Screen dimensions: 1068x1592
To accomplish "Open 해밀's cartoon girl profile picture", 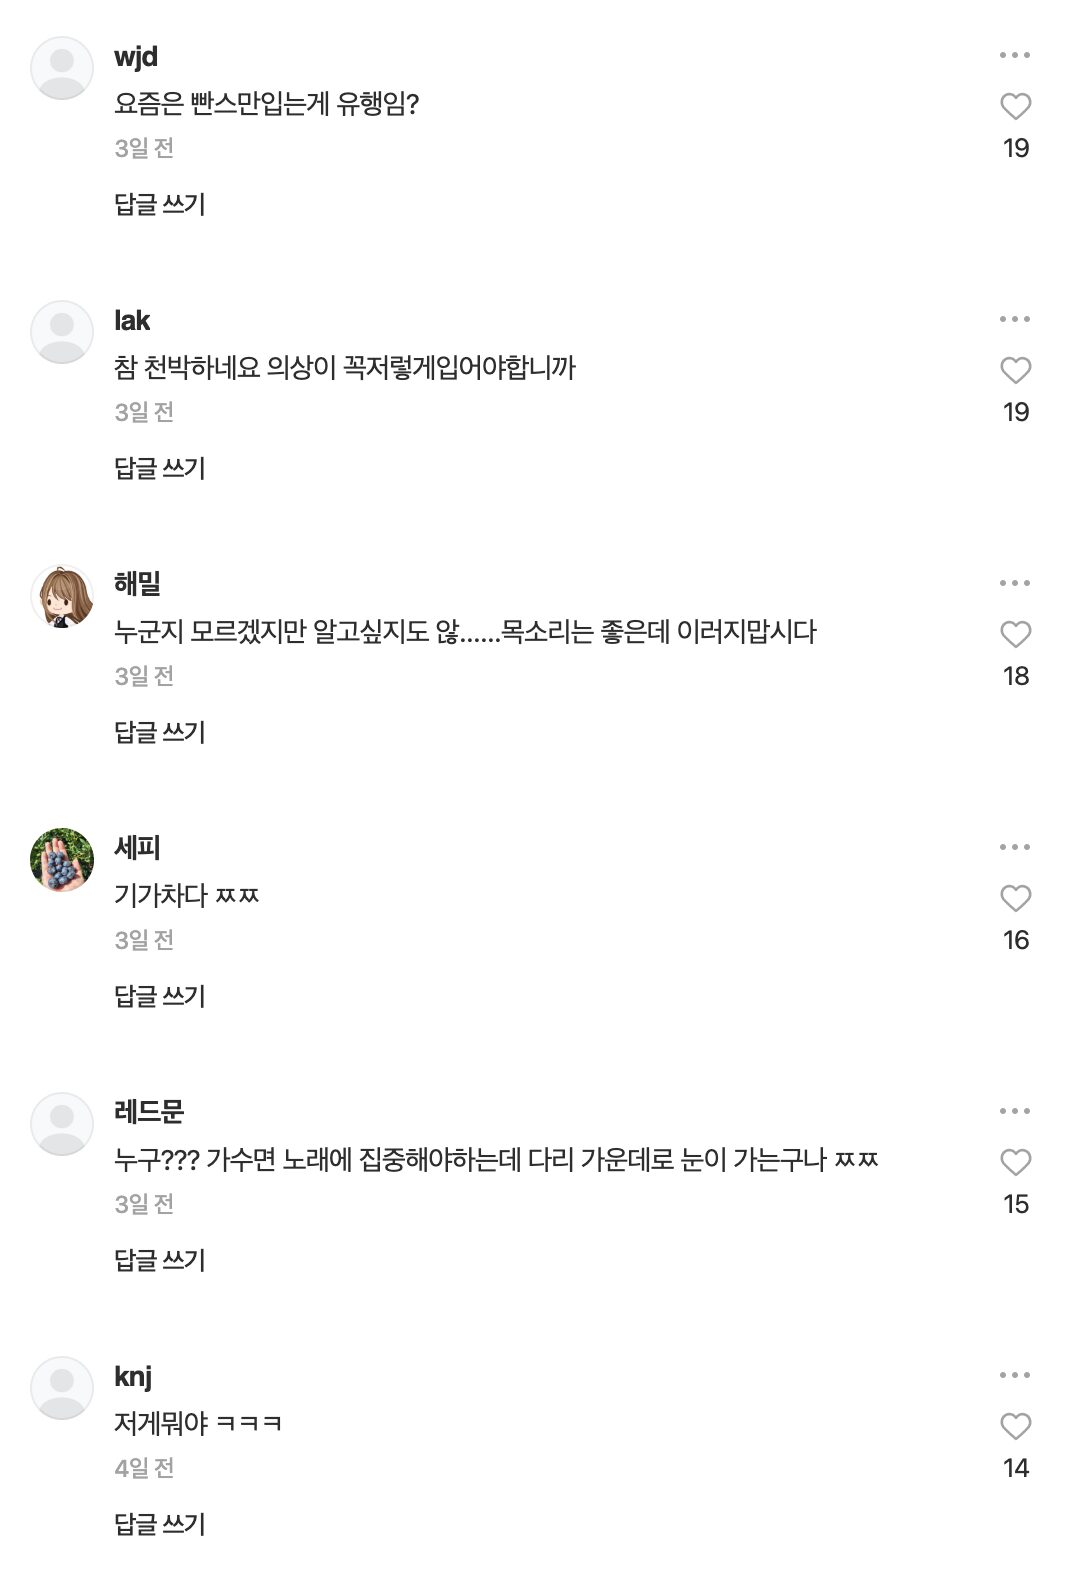I will [x=62, y=596].
